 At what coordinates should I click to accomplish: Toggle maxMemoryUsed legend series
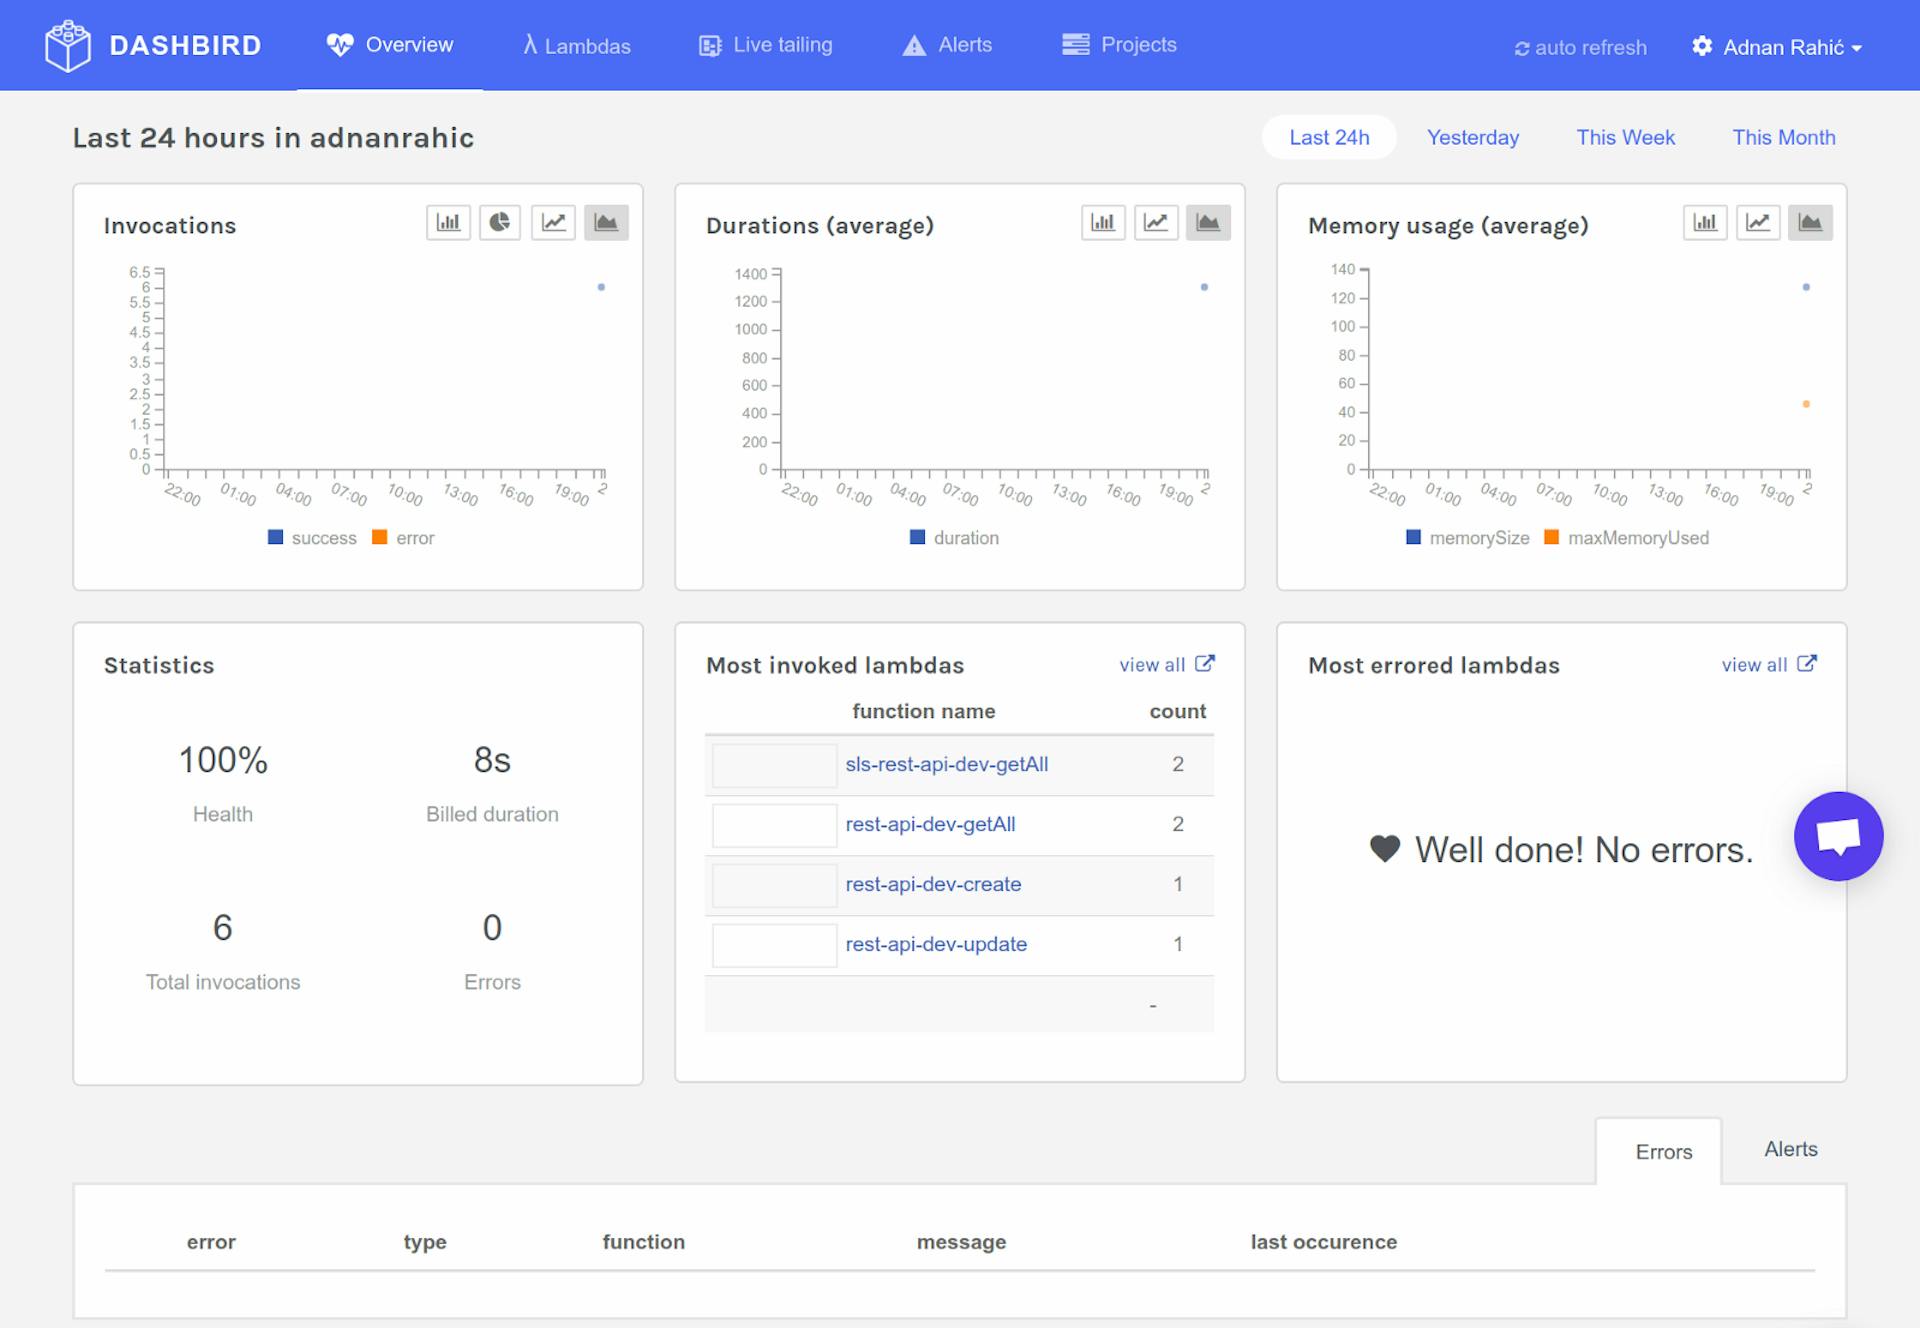tap(1627, 538)
